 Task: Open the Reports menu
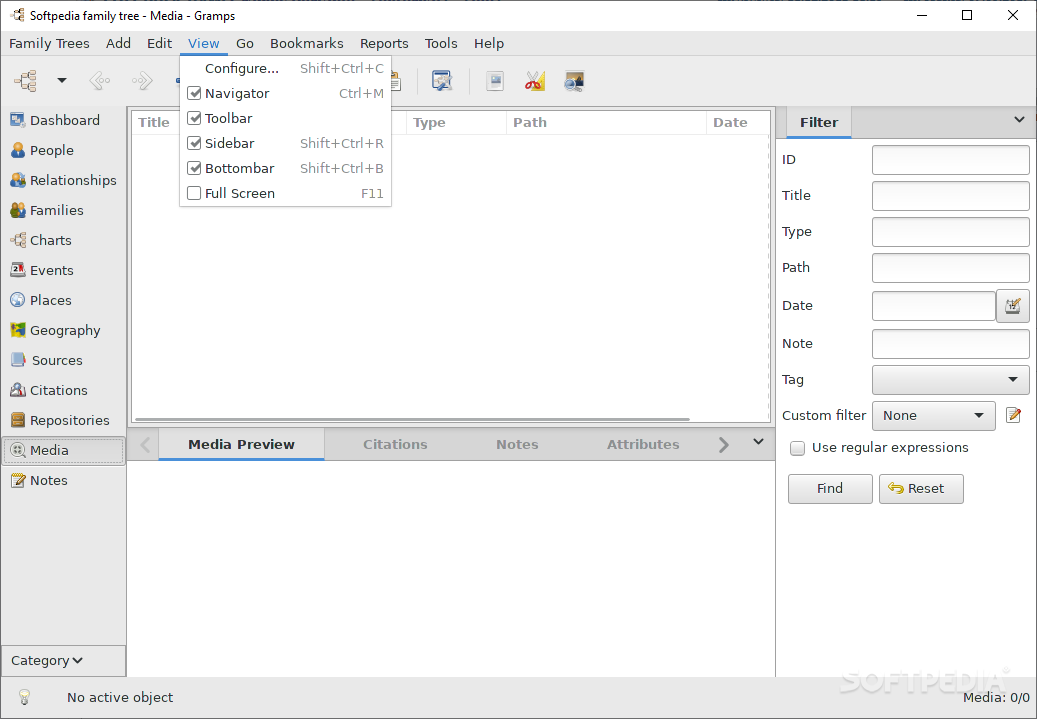[x=384, y=43]
